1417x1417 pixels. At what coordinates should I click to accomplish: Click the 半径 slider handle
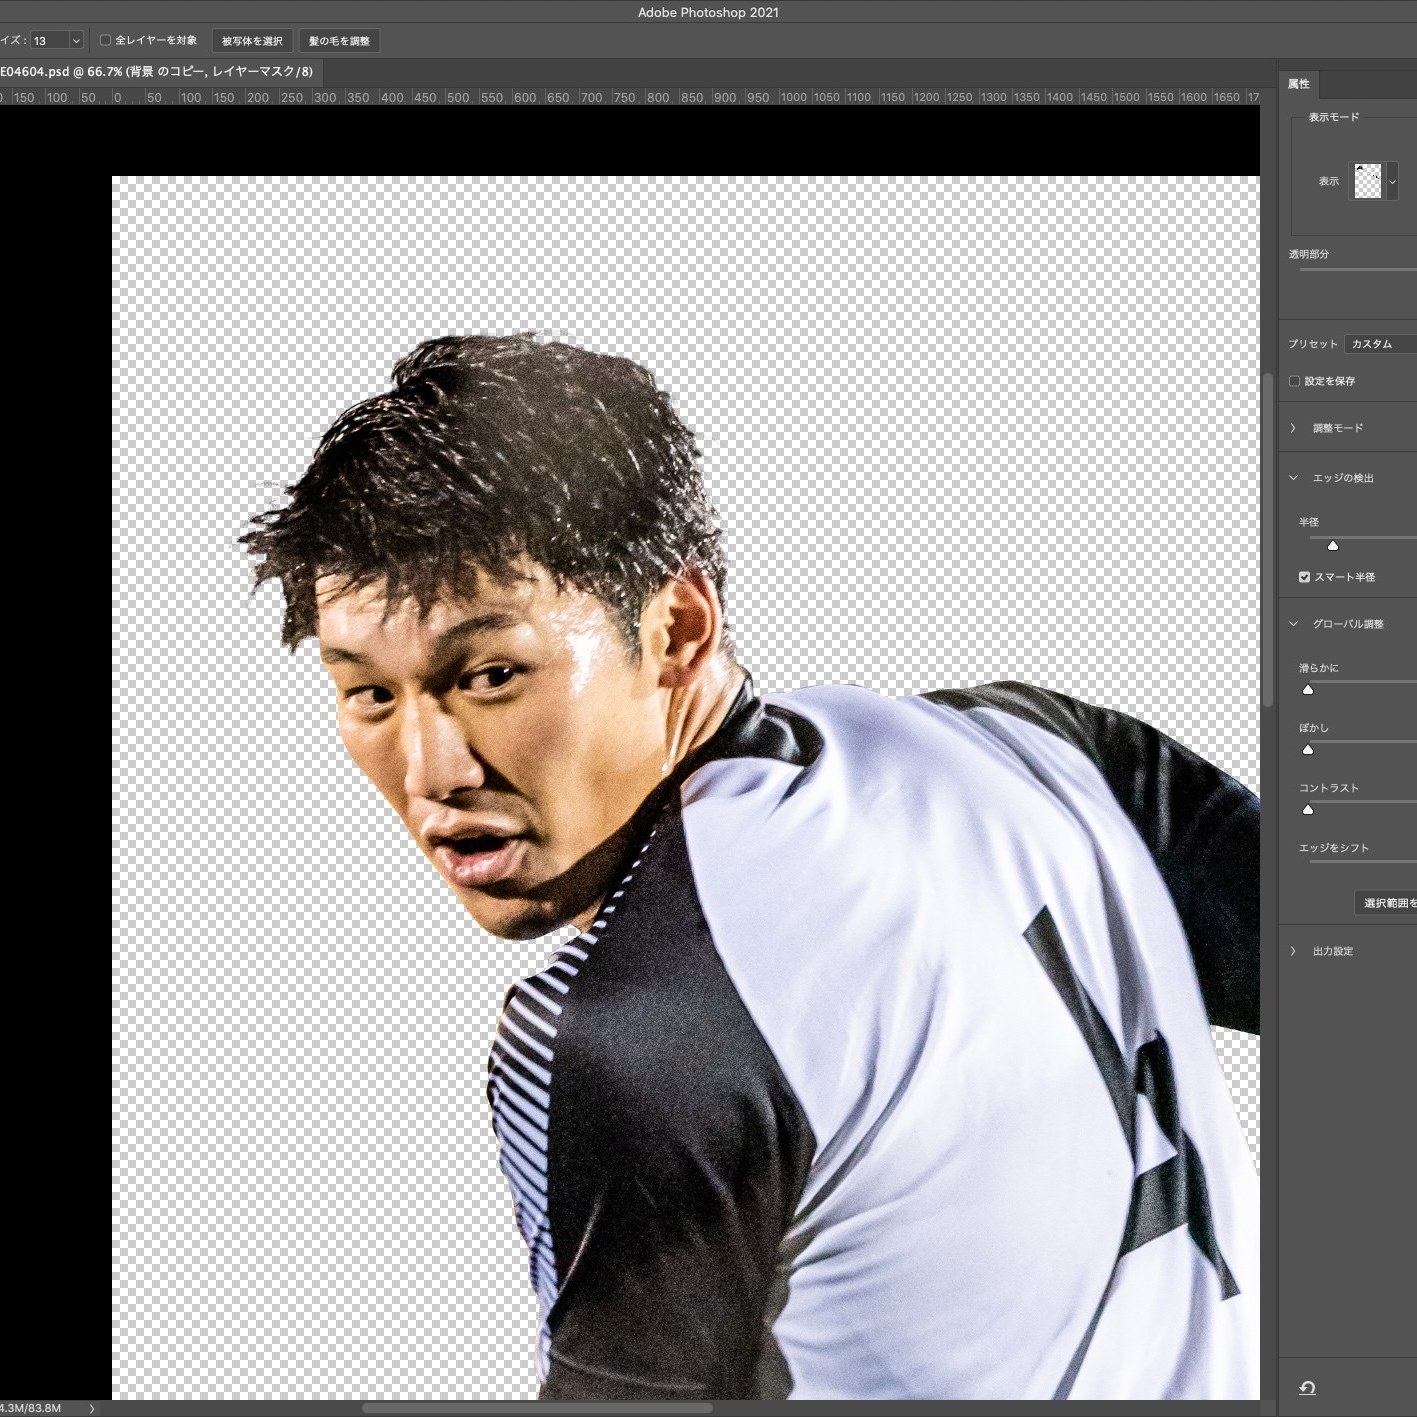click(x=1332, y=545)
